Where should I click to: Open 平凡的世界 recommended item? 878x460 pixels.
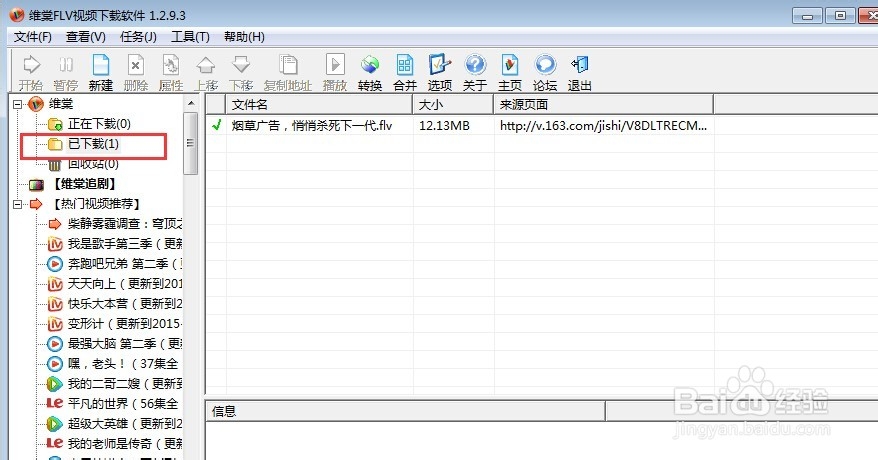(123, 403)
